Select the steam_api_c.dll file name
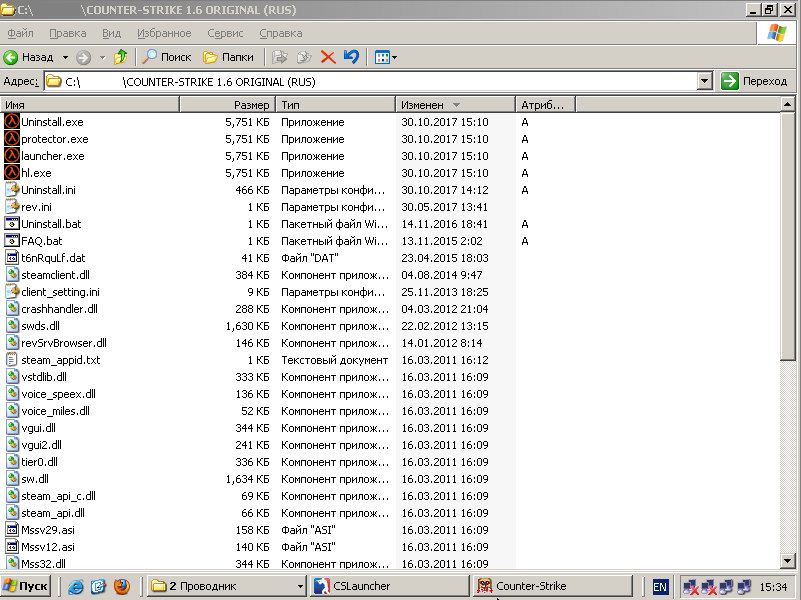Image resolution: width=801 pixels, height=600 pixels. [58, 496]
